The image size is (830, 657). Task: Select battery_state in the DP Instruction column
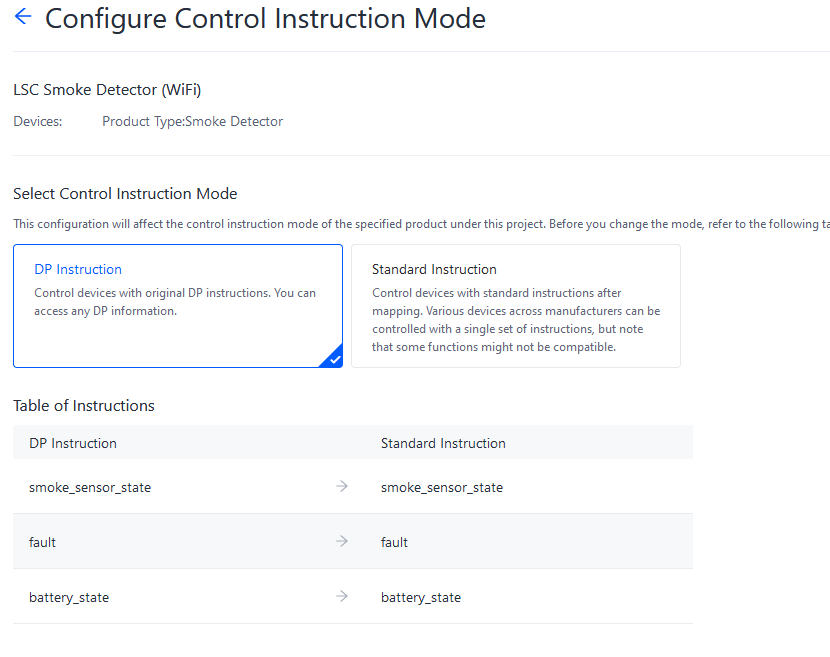click(69, 597)
